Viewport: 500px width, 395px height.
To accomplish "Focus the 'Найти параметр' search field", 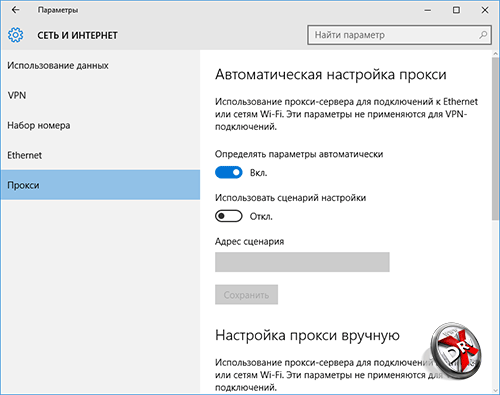I will [x=399, y=35].
